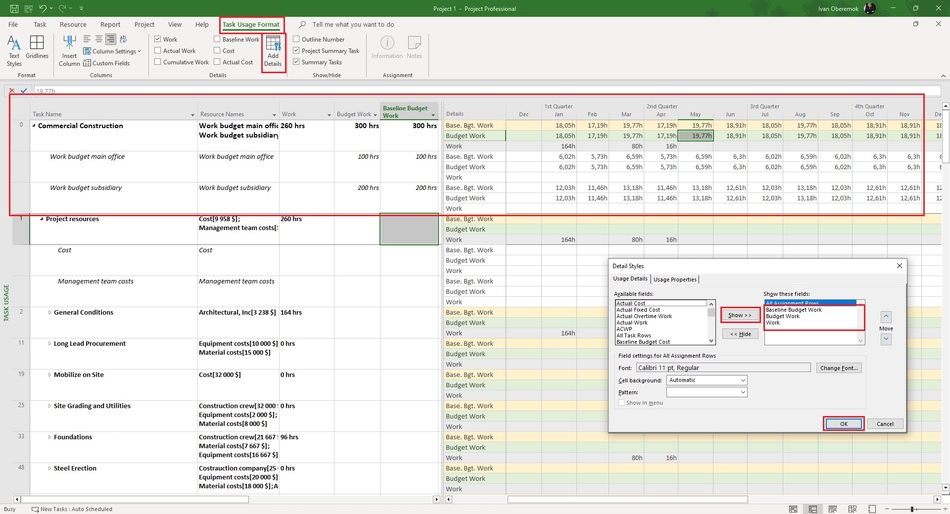Open the Task Name column filter dropdown

pyautogui.click(x=193, y=115)
